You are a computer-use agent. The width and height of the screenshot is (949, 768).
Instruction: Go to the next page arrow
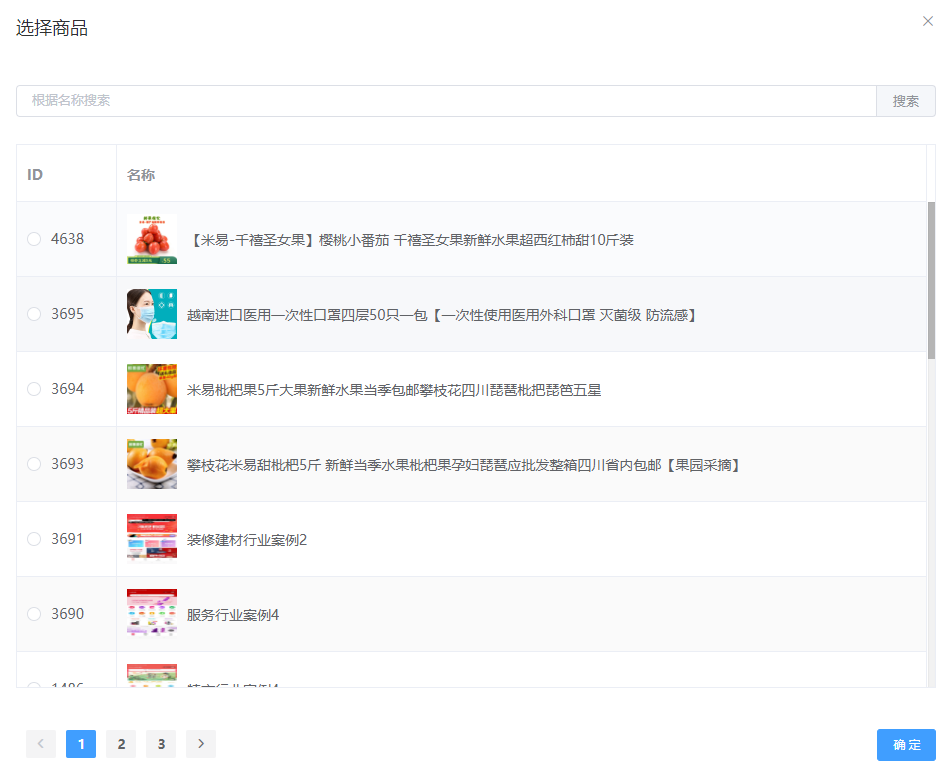click(201, 744)
